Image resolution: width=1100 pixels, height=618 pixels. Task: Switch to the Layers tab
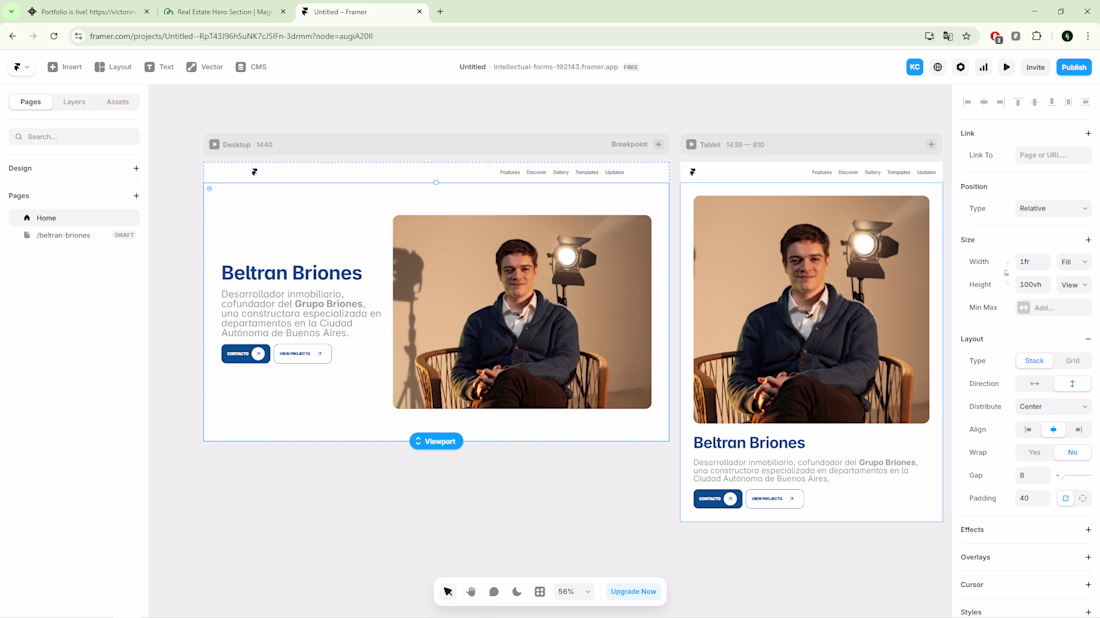tap(74, 102)
